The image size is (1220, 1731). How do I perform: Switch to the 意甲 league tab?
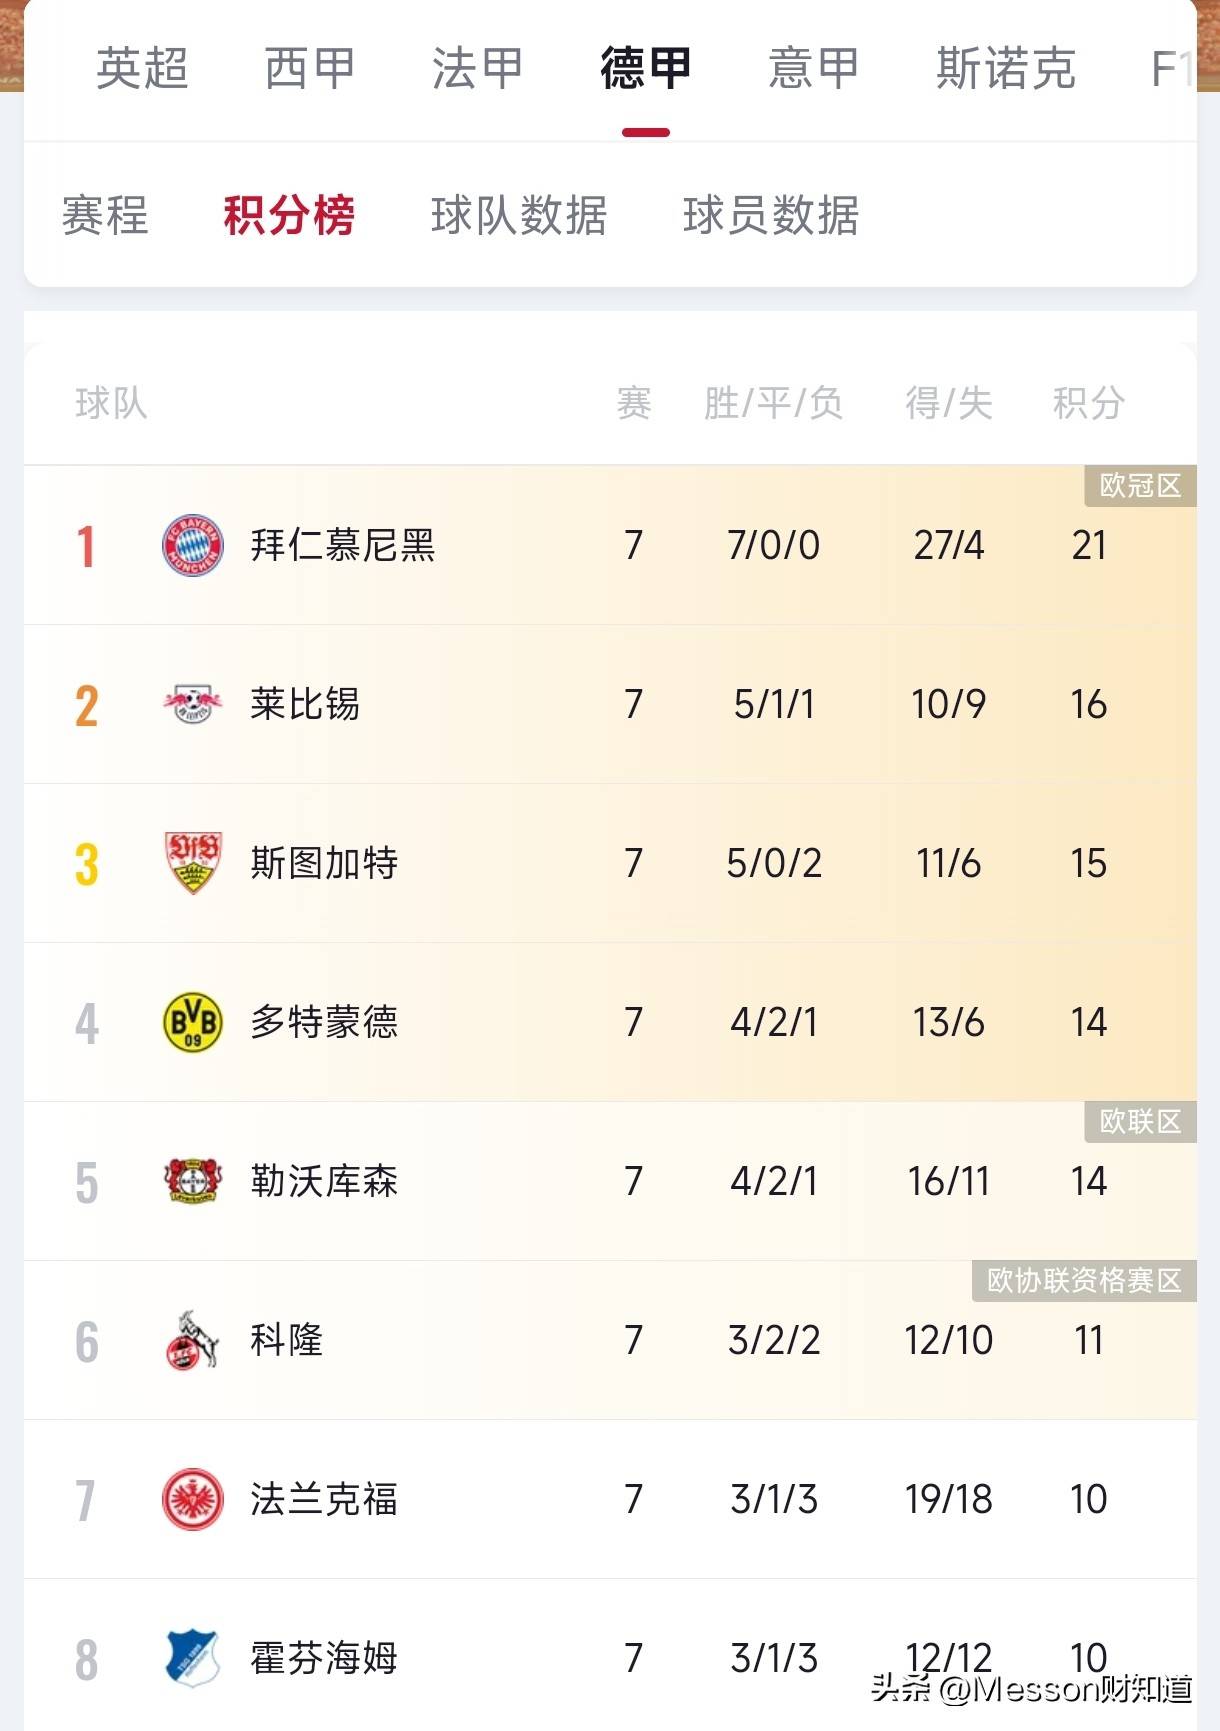[x=814, y=69]
